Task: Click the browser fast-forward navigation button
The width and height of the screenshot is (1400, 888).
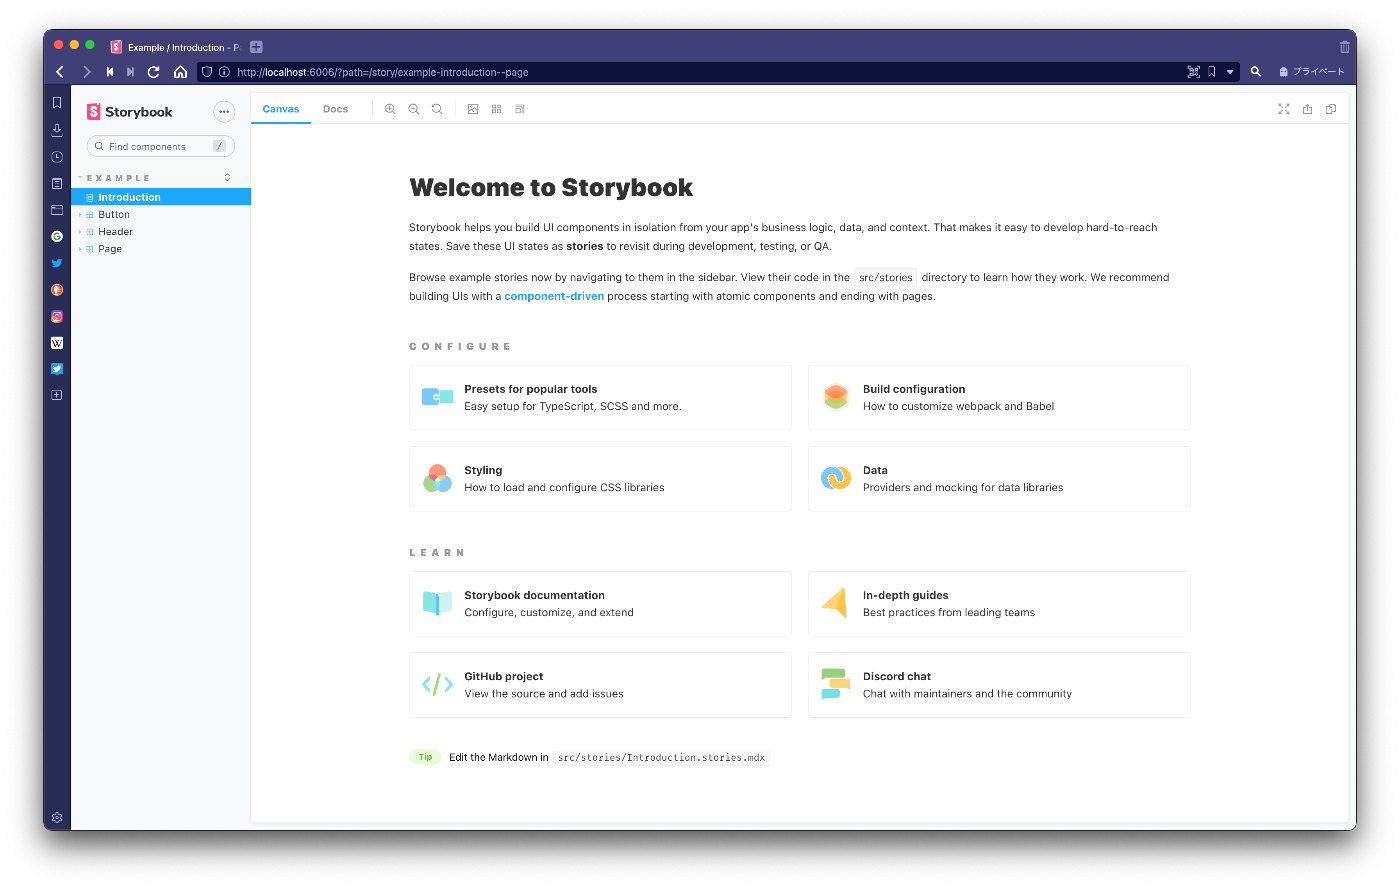Action: pyautogui.click(x=130, y=72)
